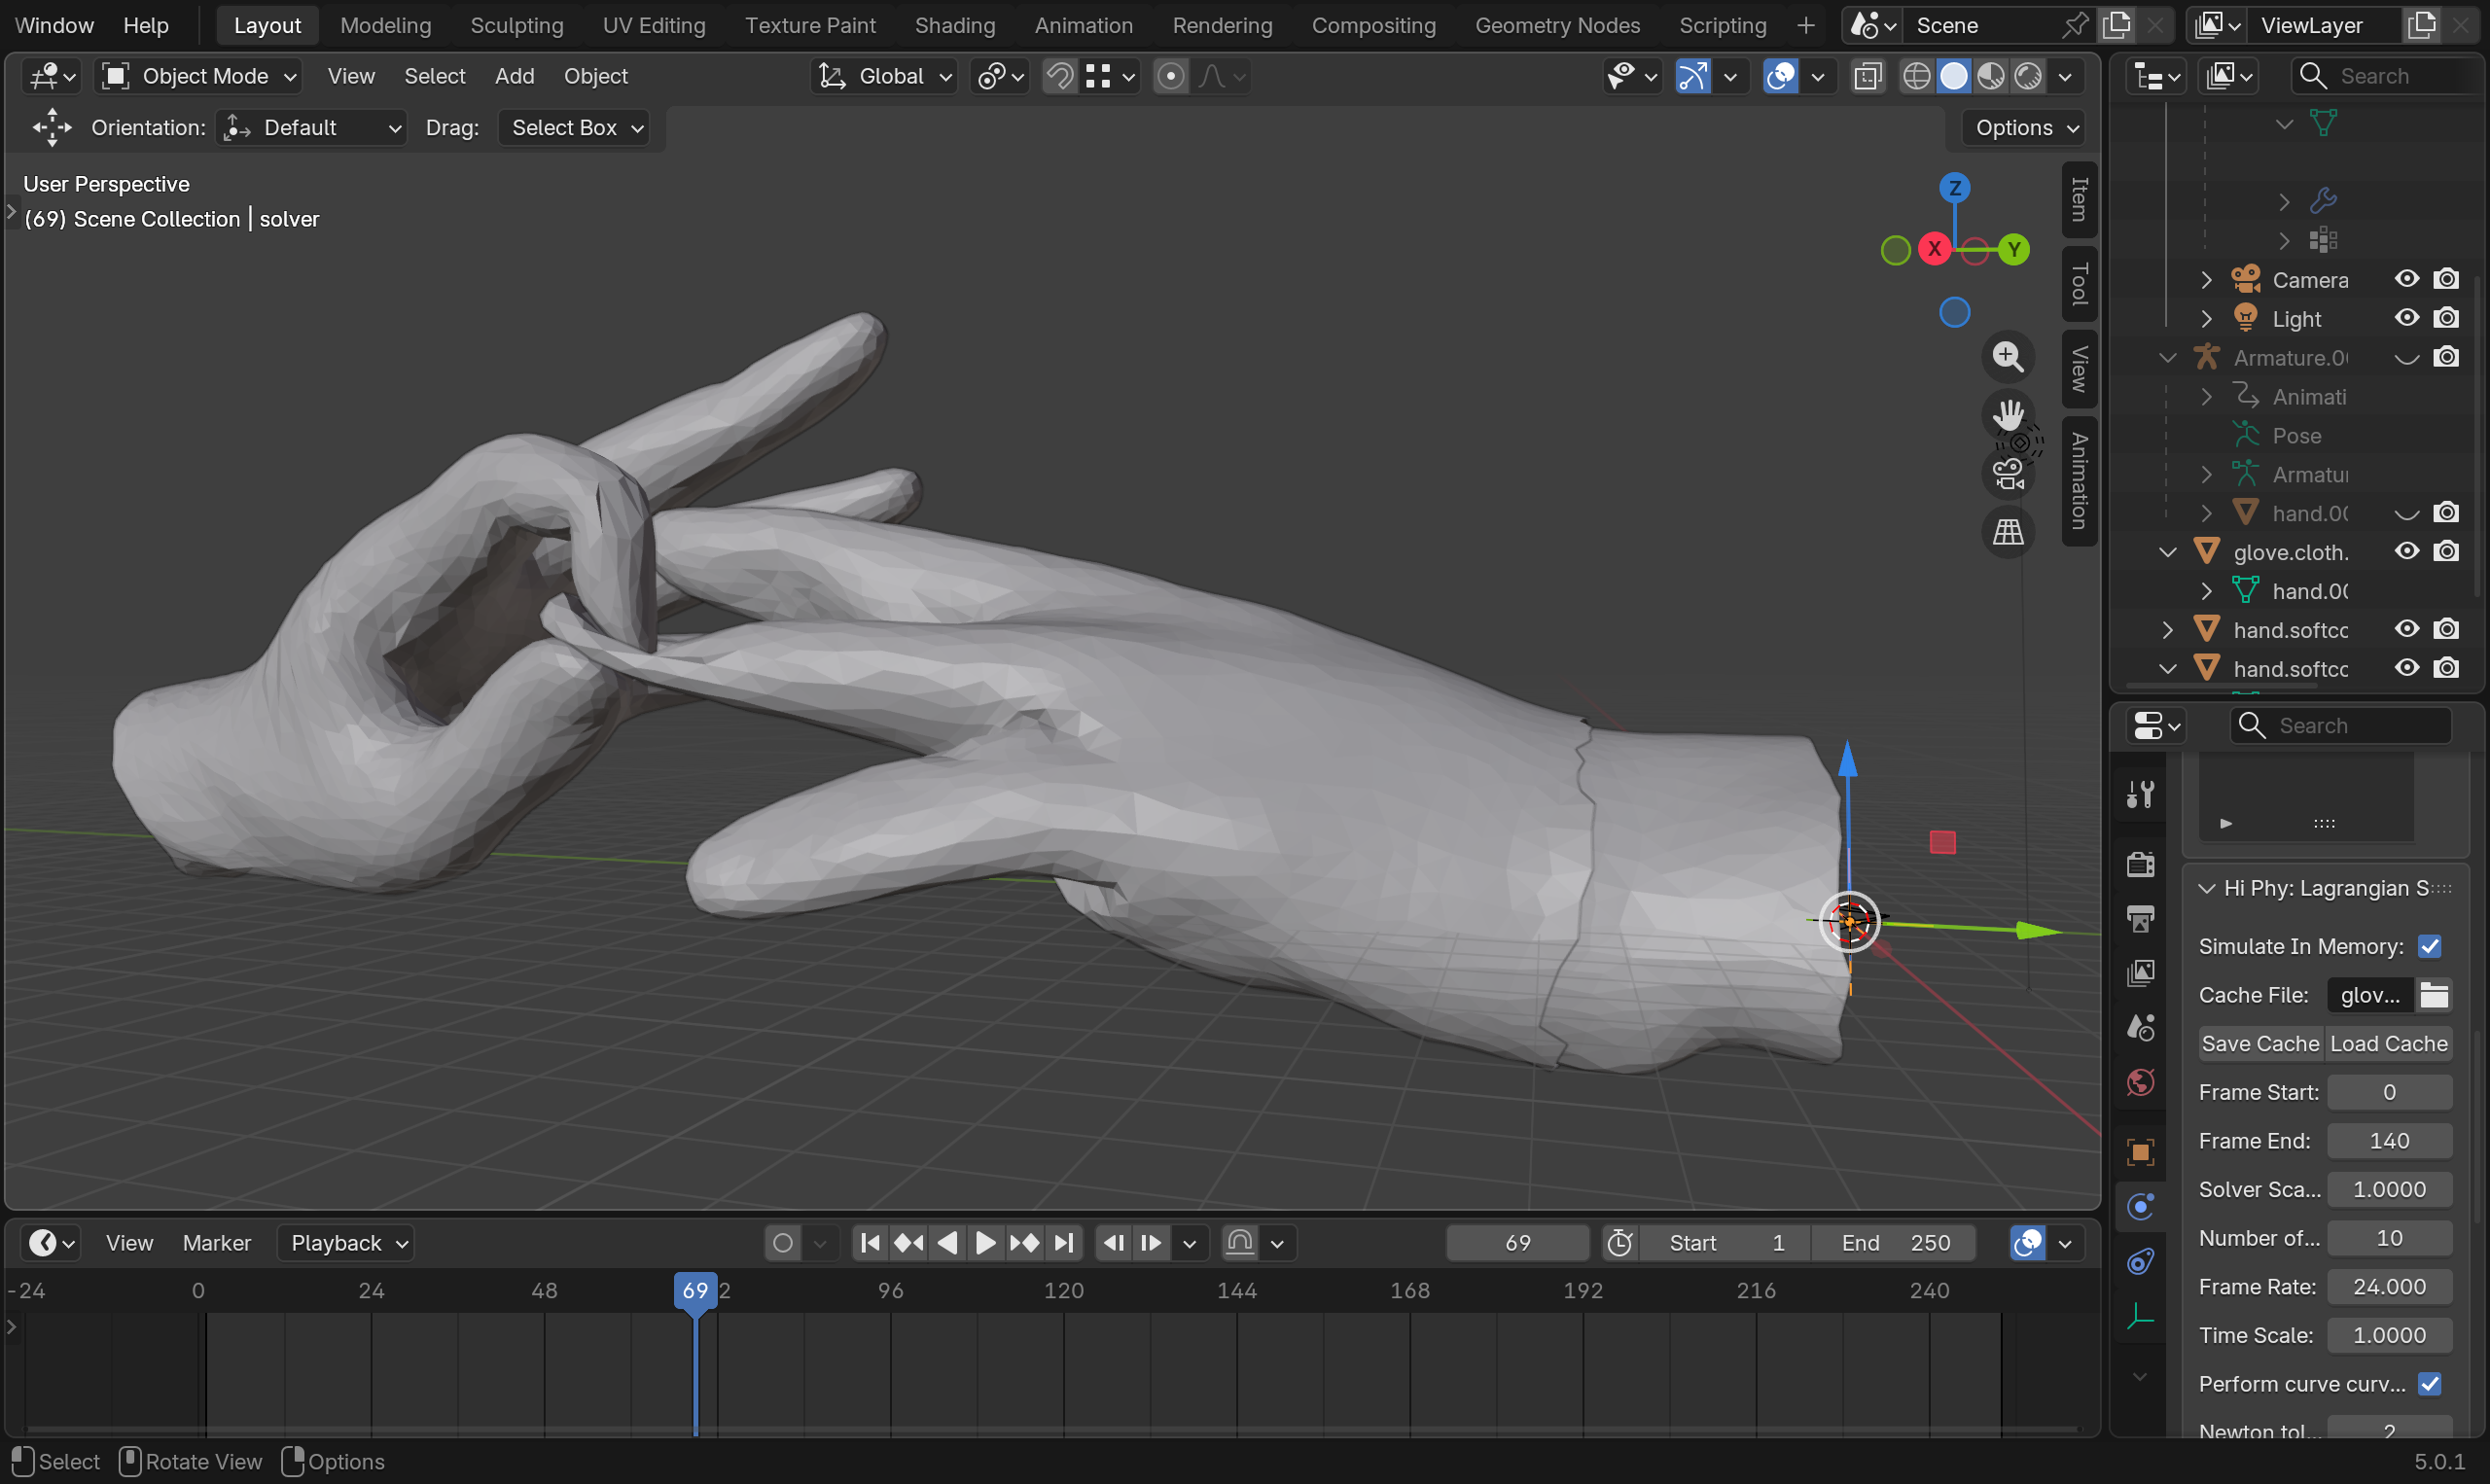
Task: Toggle Perform curve curv... checkbox
Action: pos(2429,1384)
